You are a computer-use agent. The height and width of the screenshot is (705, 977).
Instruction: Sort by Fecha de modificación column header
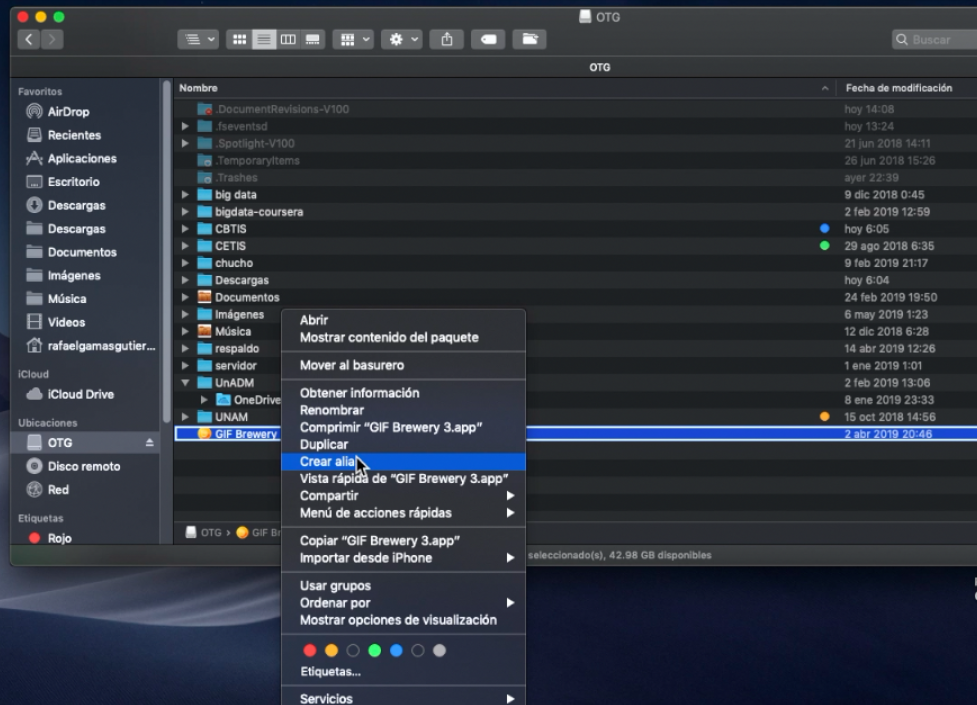point(898,88)
